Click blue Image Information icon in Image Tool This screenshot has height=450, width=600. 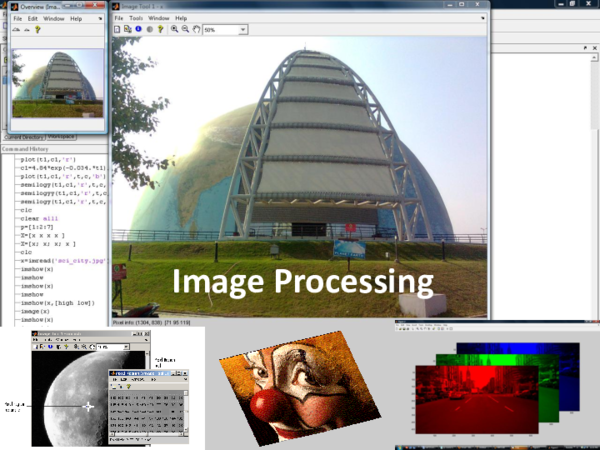tap(139, 29)
